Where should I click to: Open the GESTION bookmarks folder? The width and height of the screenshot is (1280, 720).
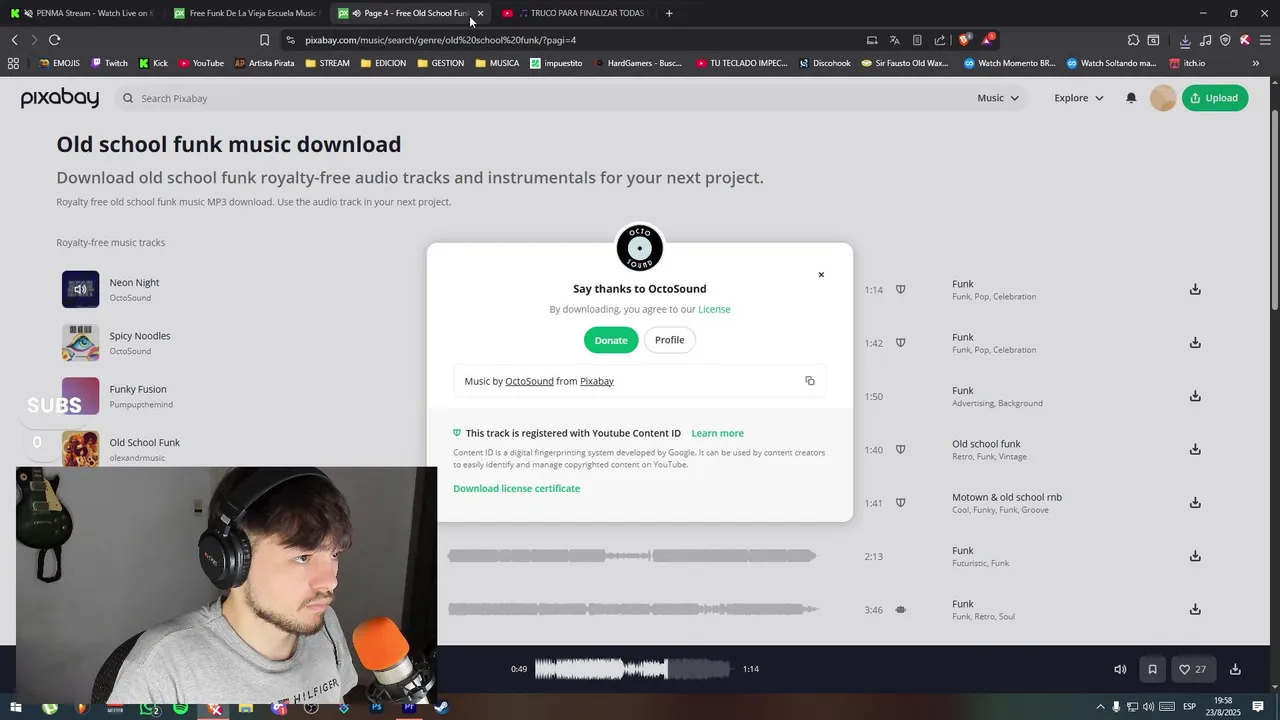click(440, 63)
